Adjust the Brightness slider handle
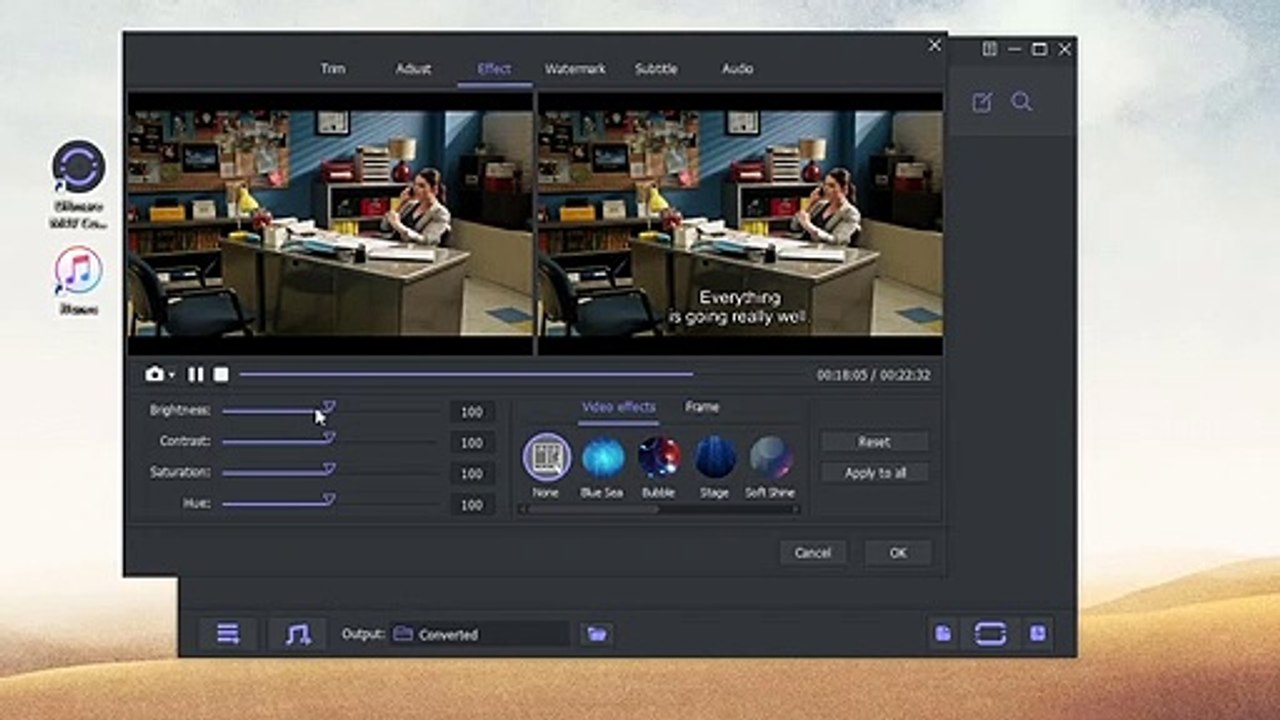The width and height of the screenshot is (1280, 720). point(329,408)
